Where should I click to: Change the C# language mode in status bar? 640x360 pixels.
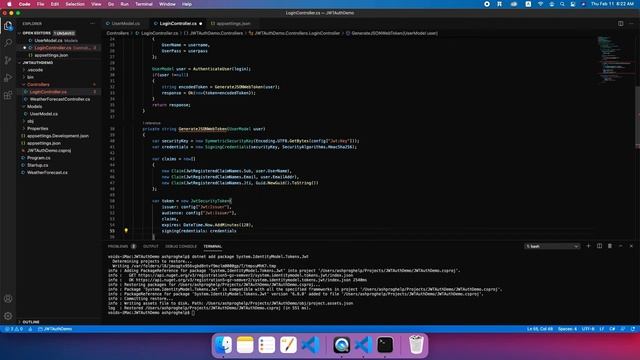pyautogui.click(x=612, y=329)
